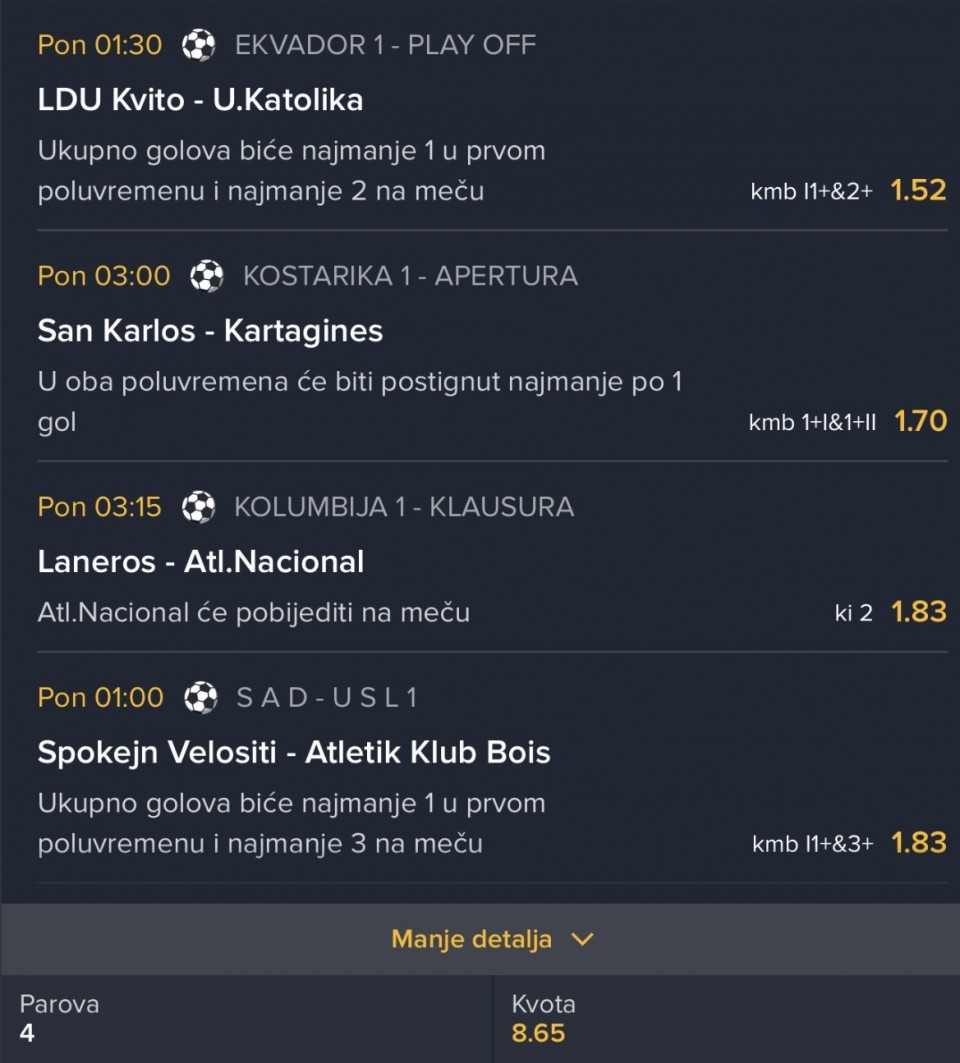Click soccer ball icon beside KOLUMBIJA 1 - KLAUSURA
Image resolution: width=960 pixels, height=1063 pixels.
199,507
